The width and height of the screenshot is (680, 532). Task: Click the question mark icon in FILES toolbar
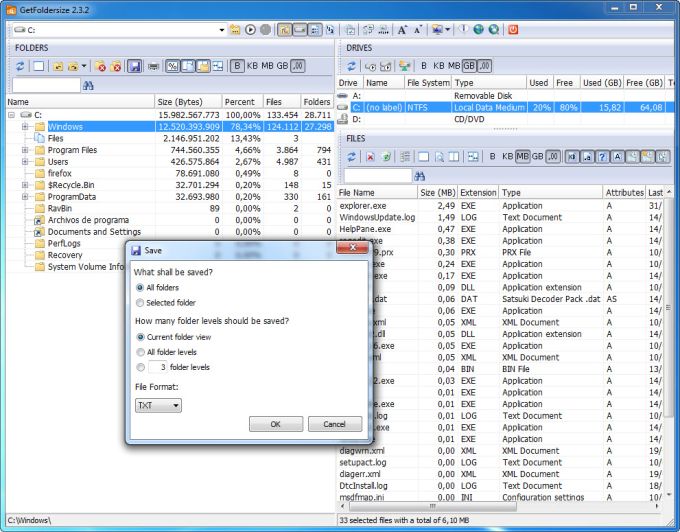point(602,157)
